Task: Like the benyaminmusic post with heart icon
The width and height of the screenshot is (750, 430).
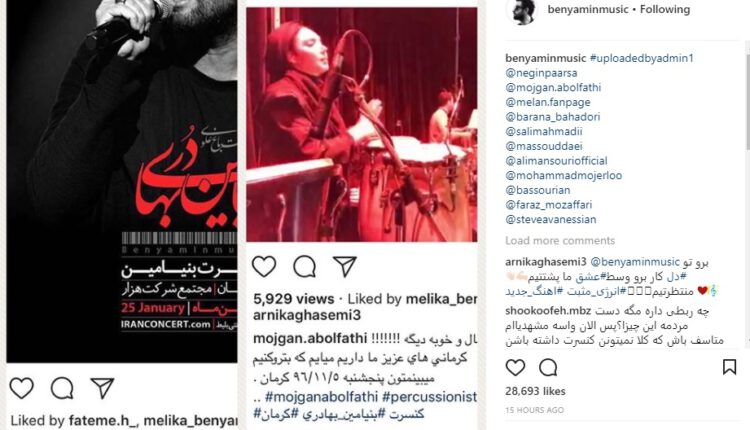Action: [515, 367]
